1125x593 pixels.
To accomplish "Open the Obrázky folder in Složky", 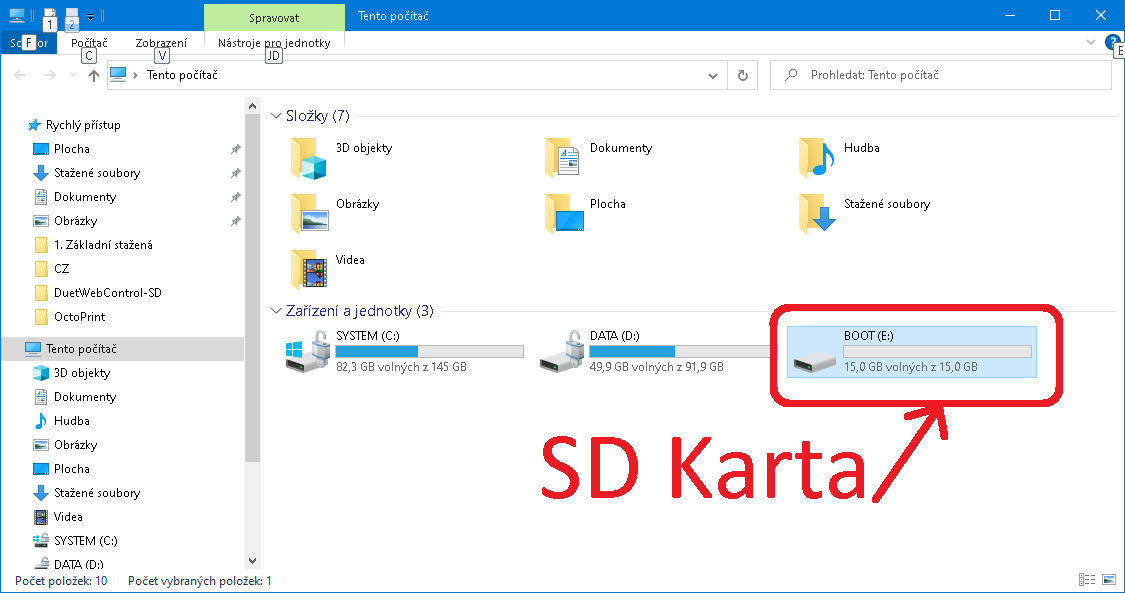I will pyautogui.click(x=335, y=214).
